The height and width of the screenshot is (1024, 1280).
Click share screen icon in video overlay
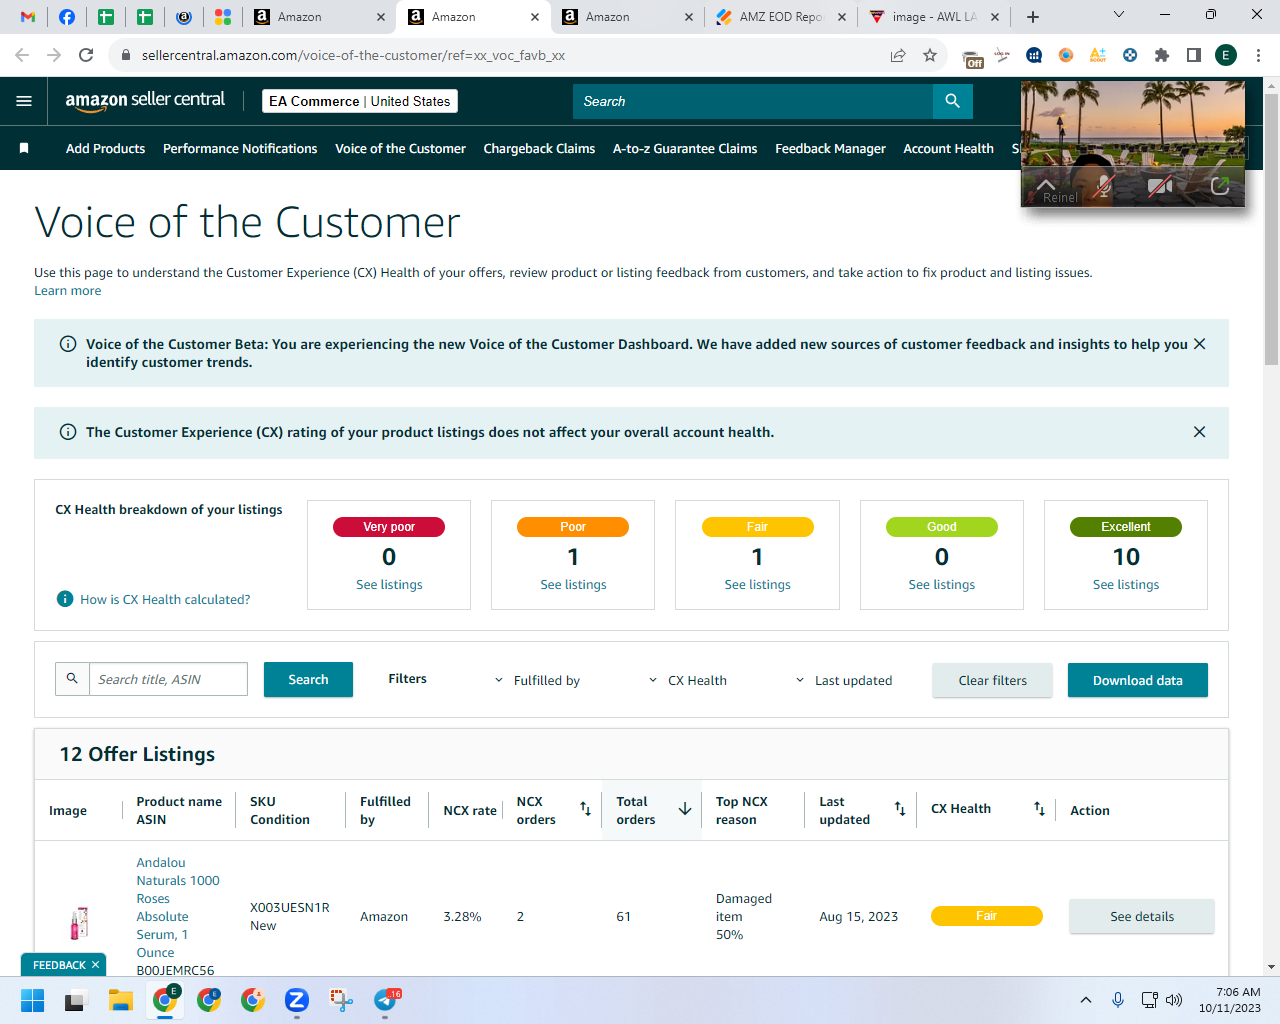pos(1220,186)
